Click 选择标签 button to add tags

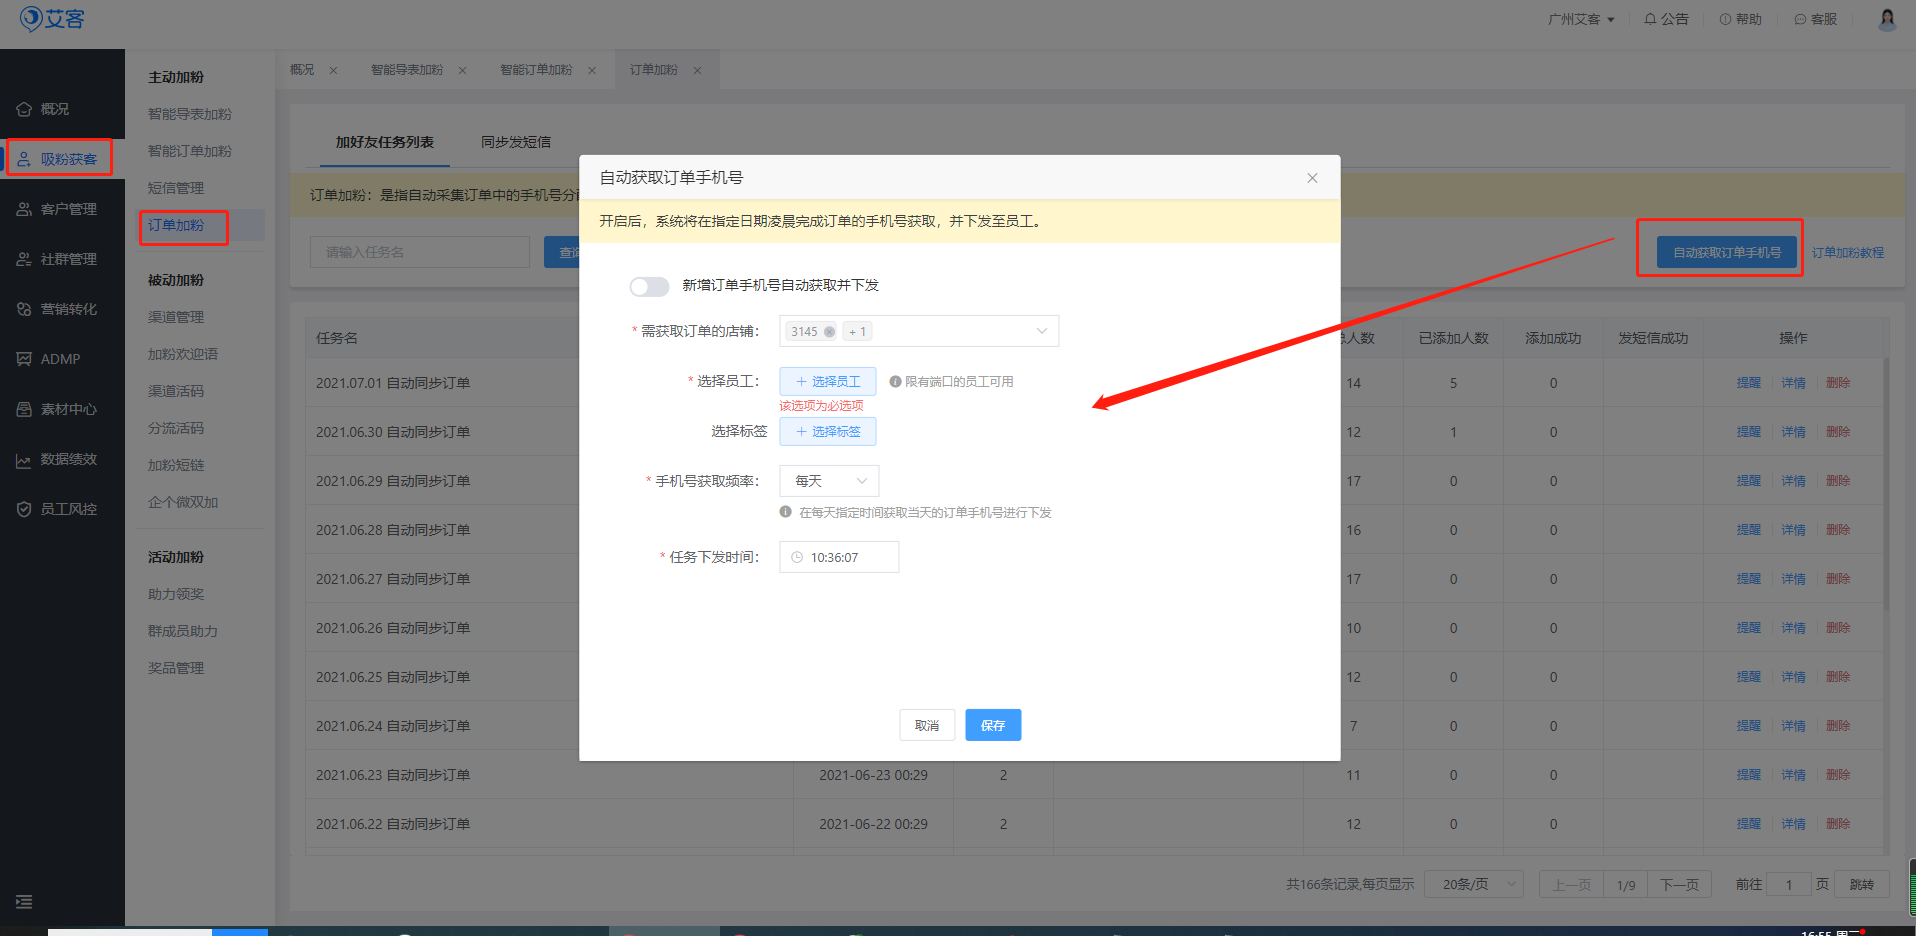click(827, 432)
